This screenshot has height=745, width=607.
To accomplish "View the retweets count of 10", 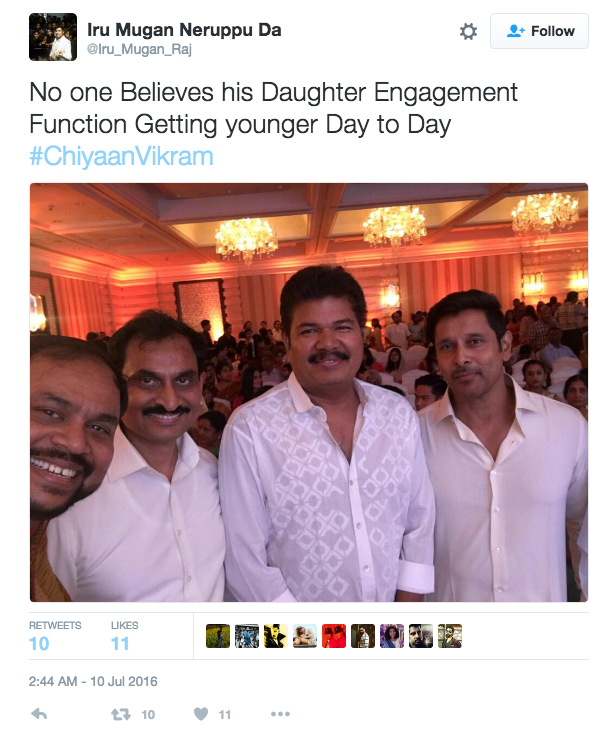I will coord(55,636).
